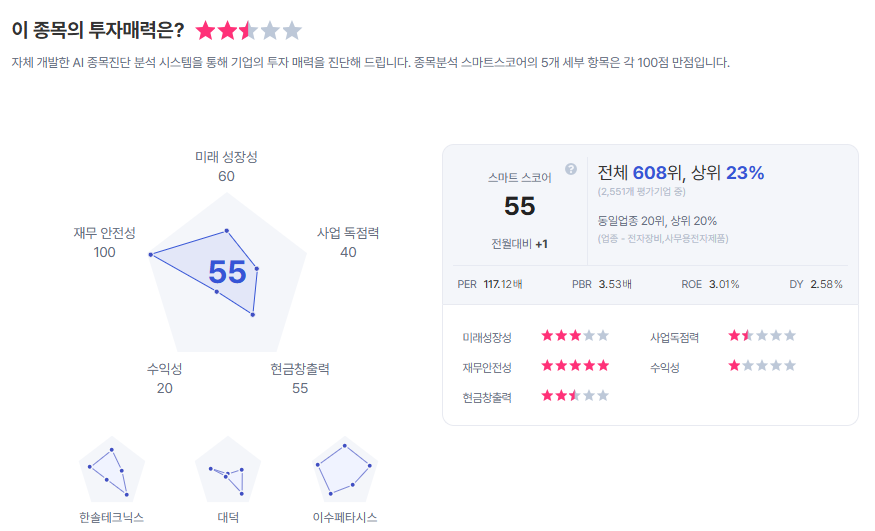Click the 재무 안전성 axis label on the radar
This screenshot has width=875, height=531.
[104, 233]
